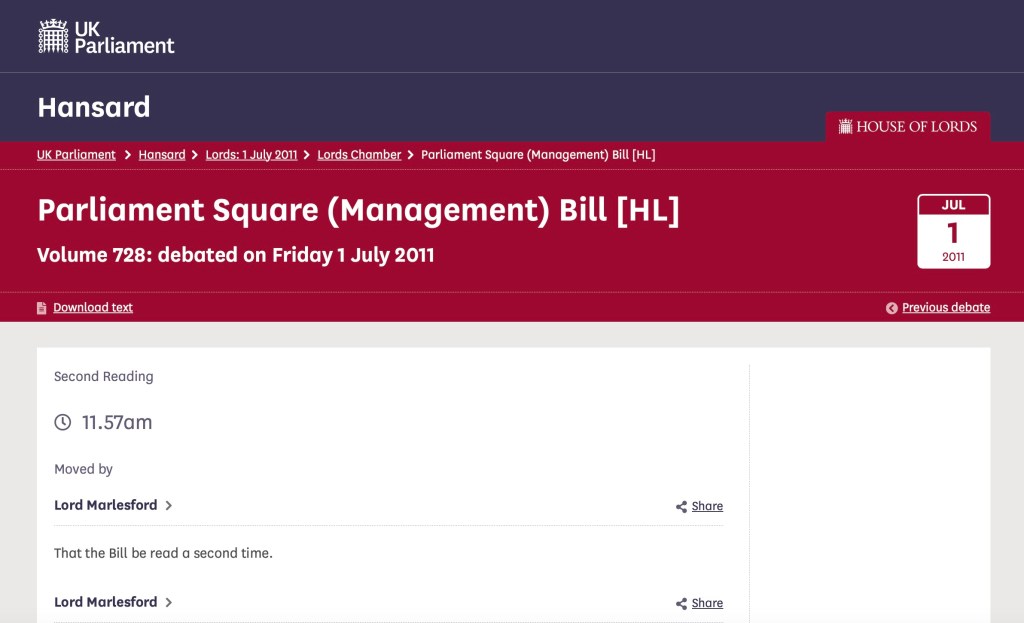Go to the Previous debate link
This screenshot has height=623, width=1024.
[x=945, y=308]
